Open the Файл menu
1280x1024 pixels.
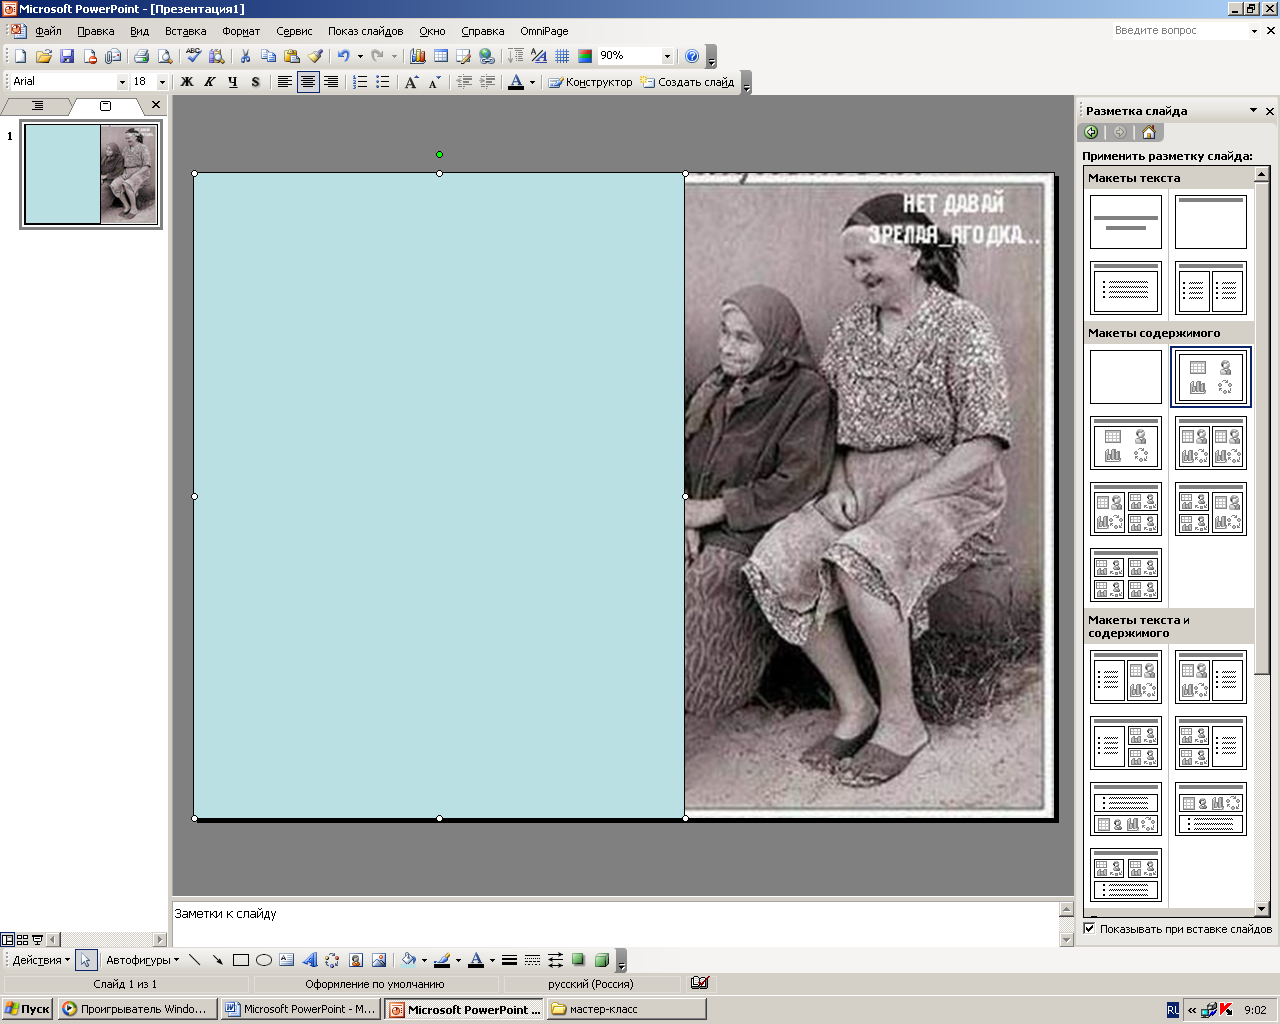(48, 31)
